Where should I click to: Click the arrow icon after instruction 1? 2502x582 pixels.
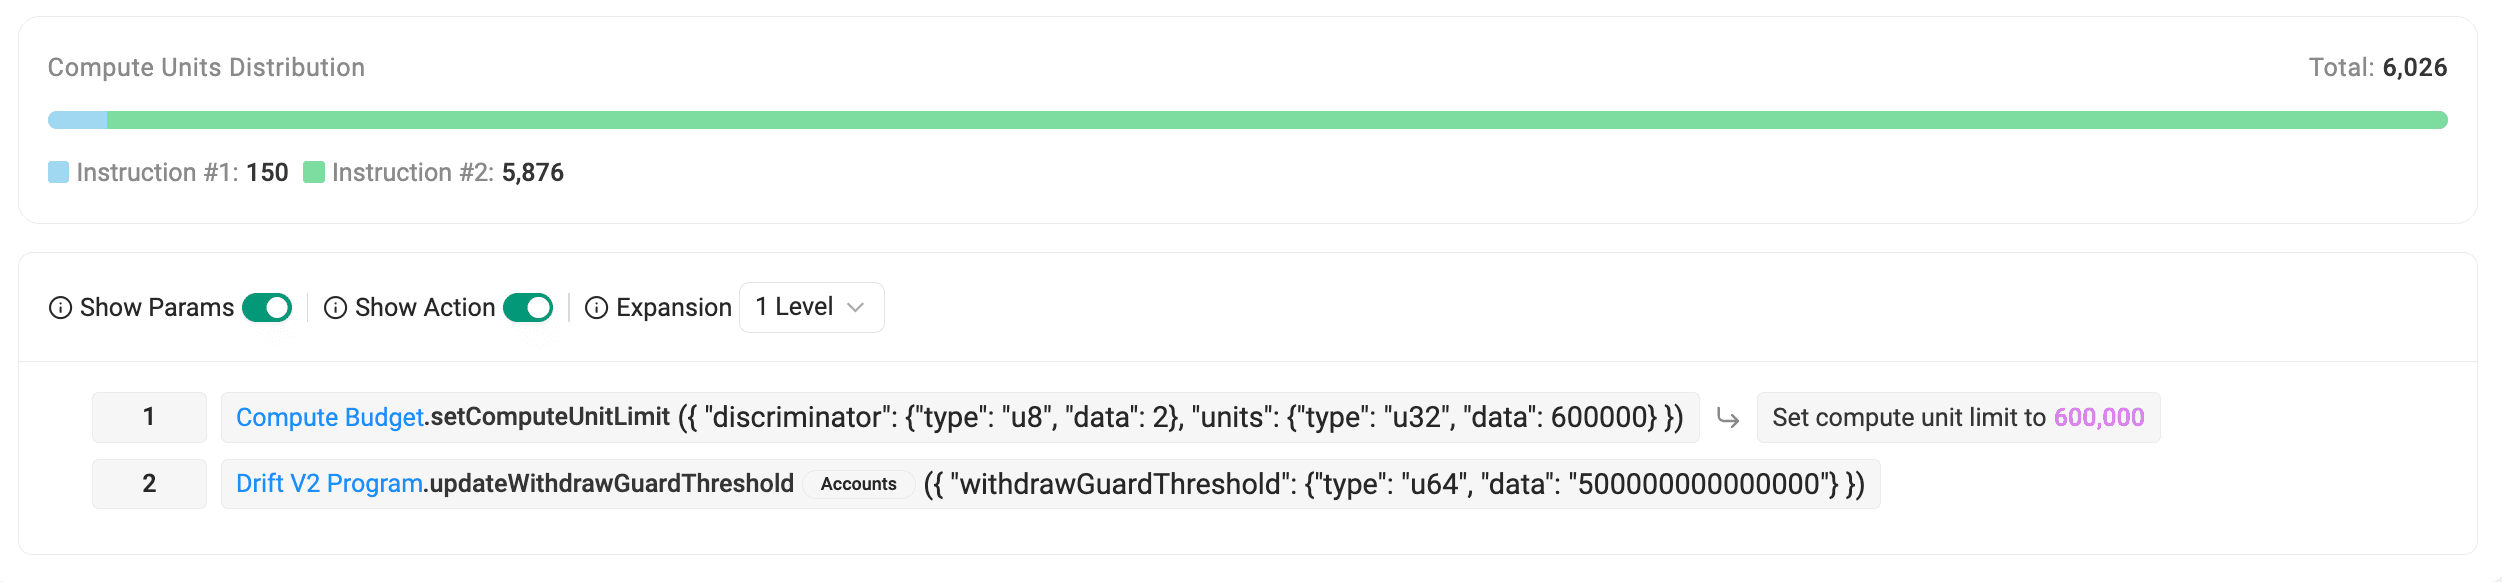coord(1728,418)
